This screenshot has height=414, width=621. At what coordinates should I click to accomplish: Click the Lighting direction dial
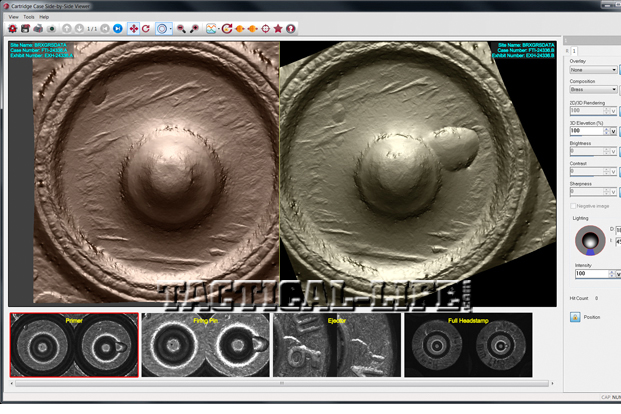589,240
